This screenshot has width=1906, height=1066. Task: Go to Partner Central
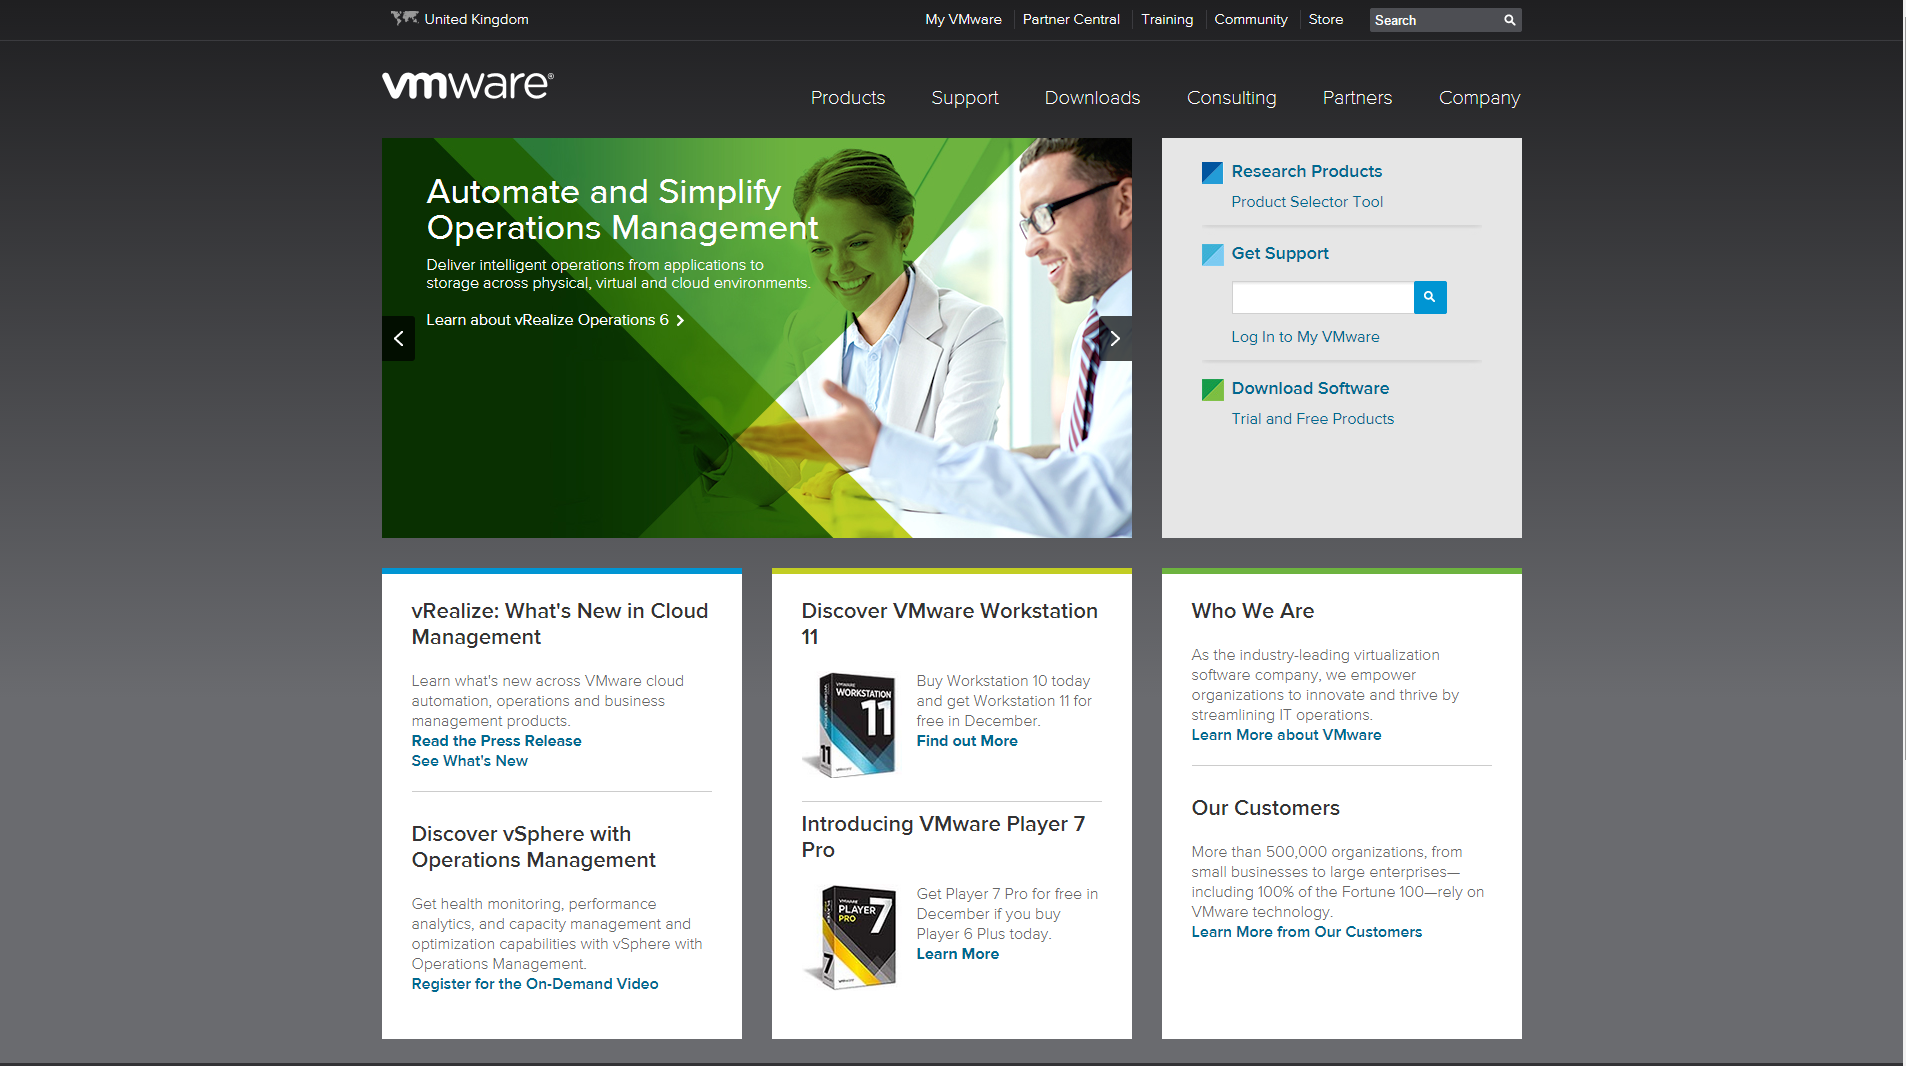point(1071,19)
